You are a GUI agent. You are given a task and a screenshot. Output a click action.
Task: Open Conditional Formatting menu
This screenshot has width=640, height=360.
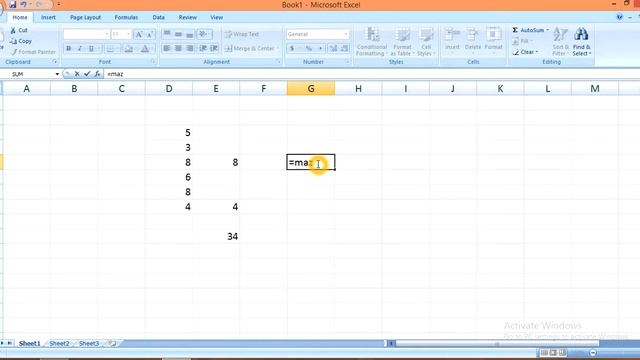point(371,42)
